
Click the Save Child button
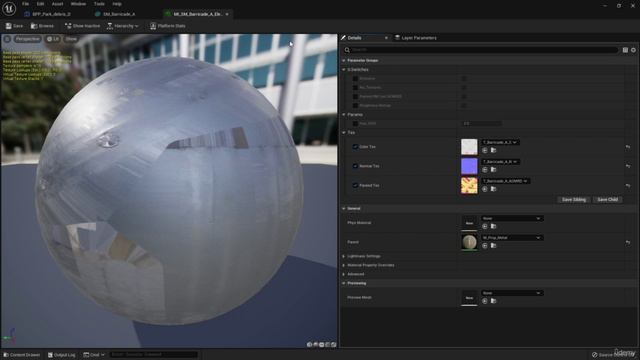[607, 200]
